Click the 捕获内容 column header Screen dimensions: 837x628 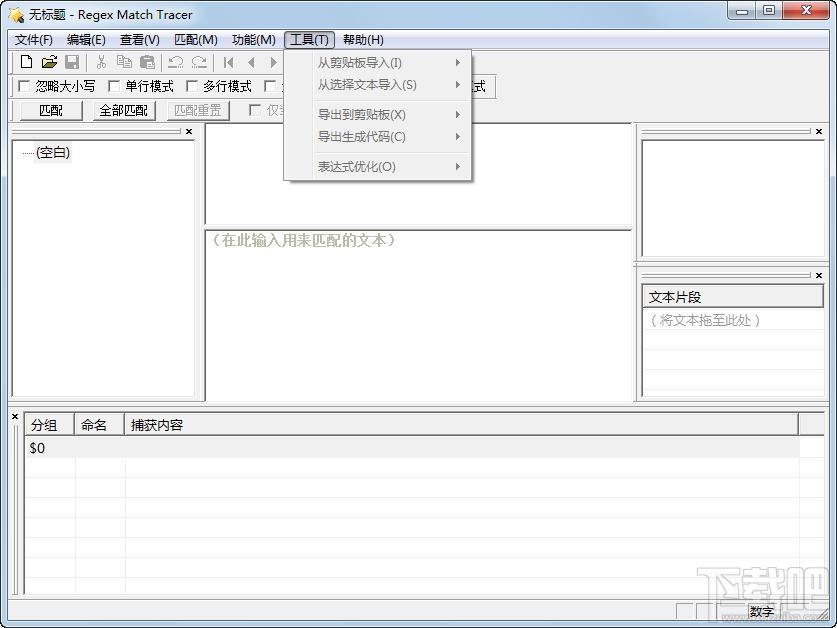[461, 425]
